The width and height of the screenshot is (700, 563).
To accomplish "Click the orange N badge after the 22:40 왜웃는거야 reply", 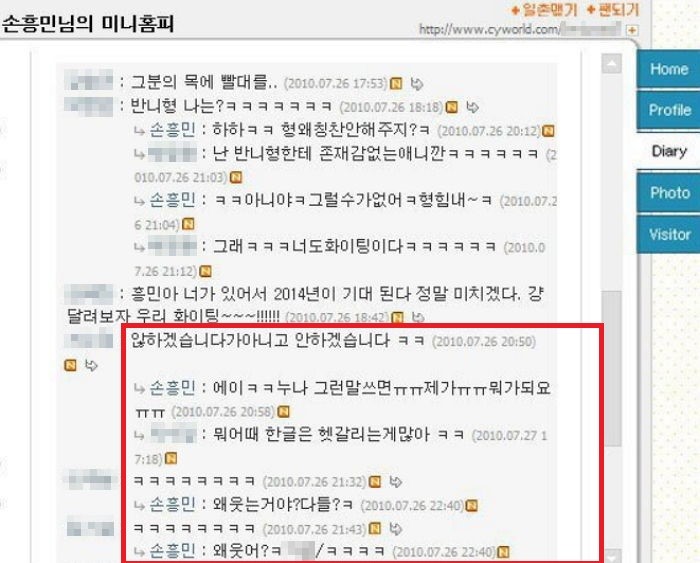I will point(471,506).
